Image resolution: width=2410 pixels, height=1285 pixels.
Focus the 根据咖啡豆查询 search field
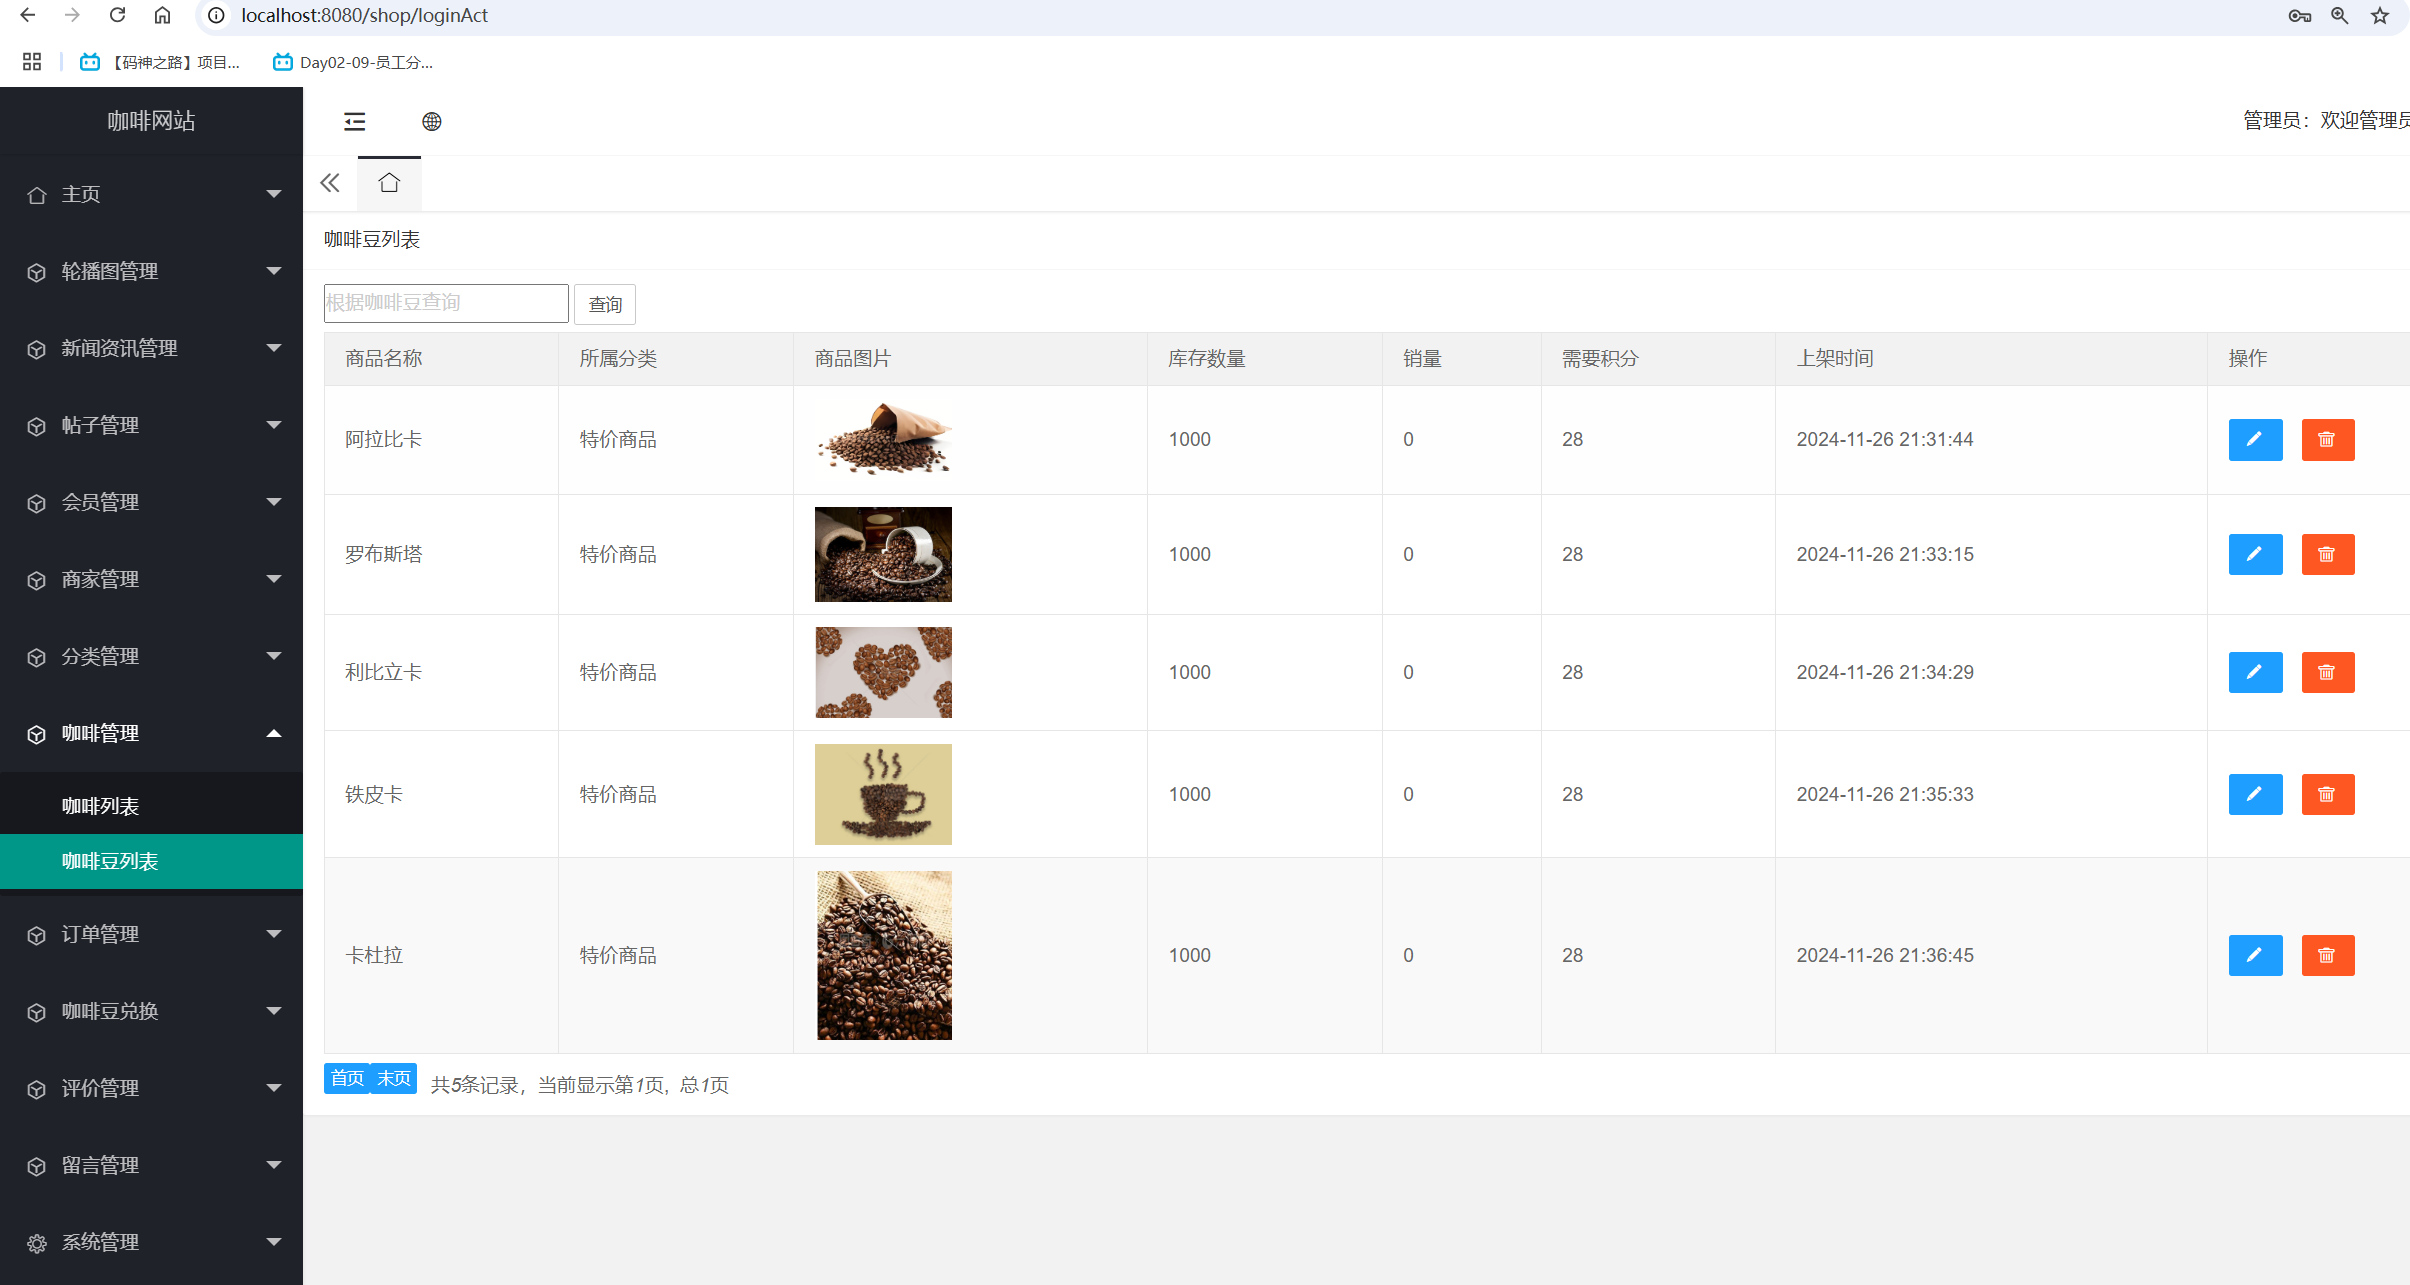446,303
